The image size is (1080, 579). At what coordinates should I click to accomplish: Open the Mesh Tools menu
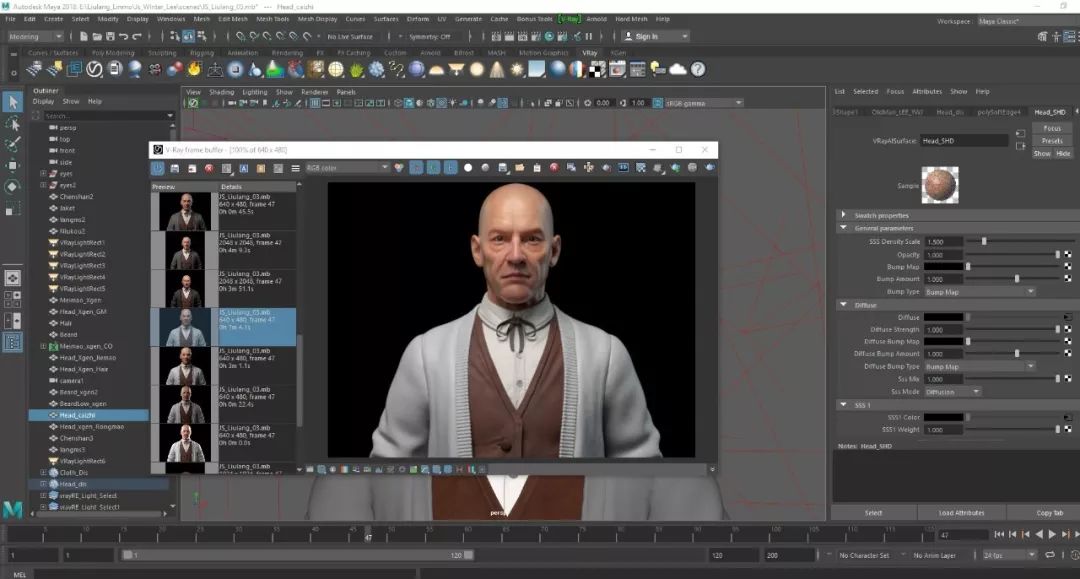point(271,18)
